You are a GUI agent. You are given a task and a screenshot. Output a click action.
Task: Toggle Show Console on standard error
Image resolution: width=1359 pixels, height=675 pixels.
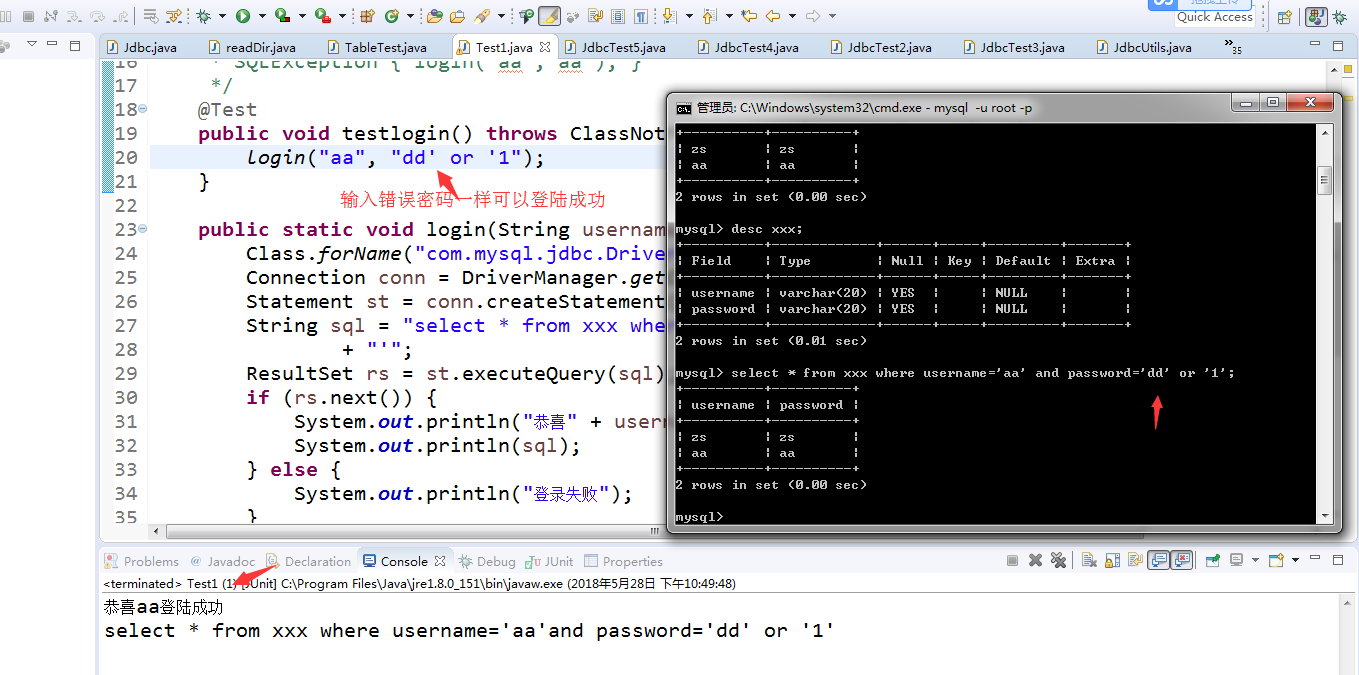[x=1183, y=560]
